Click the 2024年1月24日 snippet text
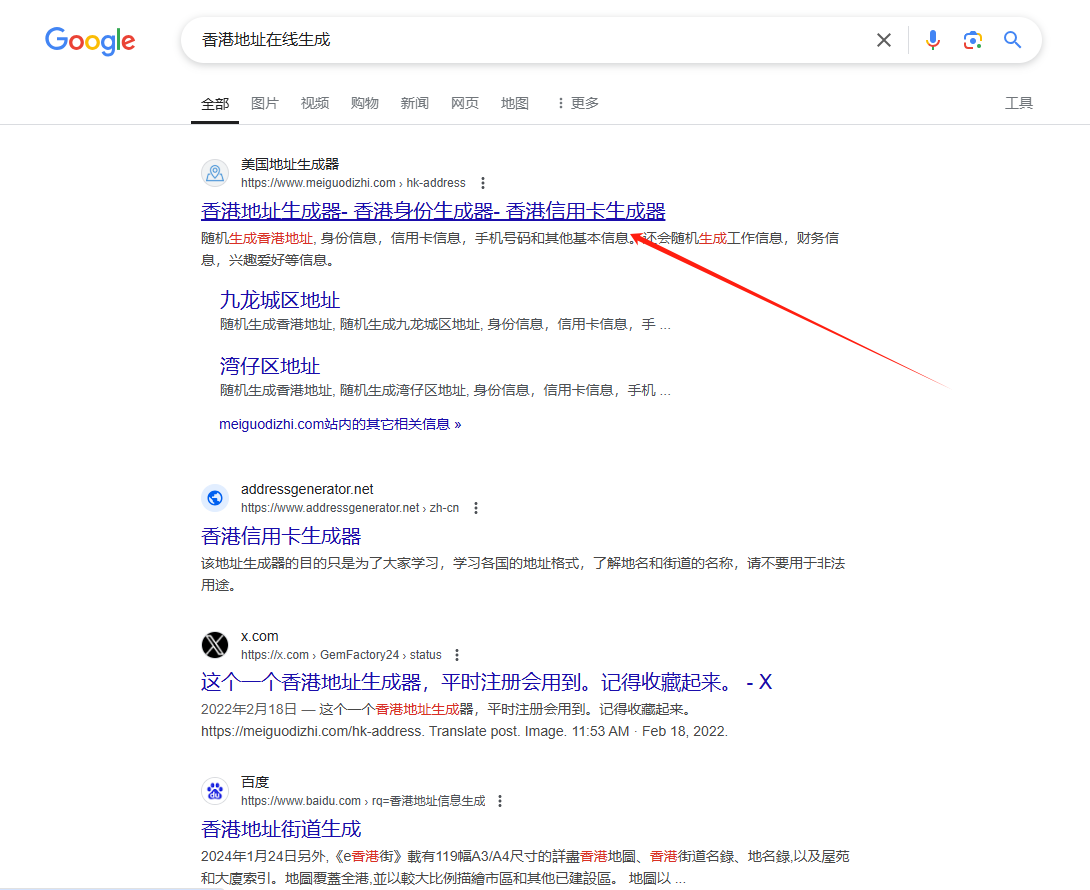The height and width of the screenshot is (890, 1090). point(525,867)
